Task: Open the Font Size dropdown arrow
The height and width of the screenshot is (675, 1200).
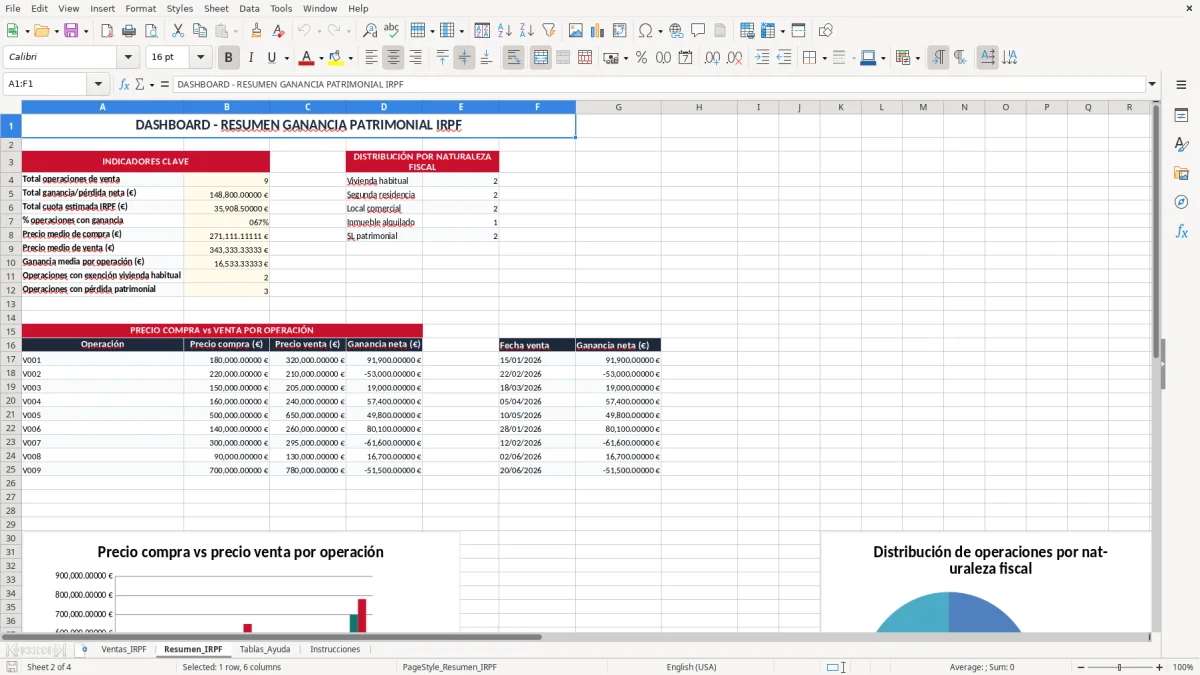Action: [x=200, y=58]
